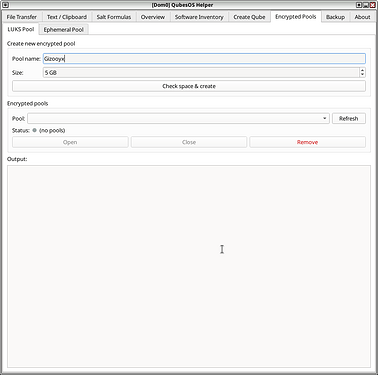Click the "(no pools)" status text
Image resolution: width=378 pixels, height=375 pixels.
pyautogui.click(x=52, y=130)
